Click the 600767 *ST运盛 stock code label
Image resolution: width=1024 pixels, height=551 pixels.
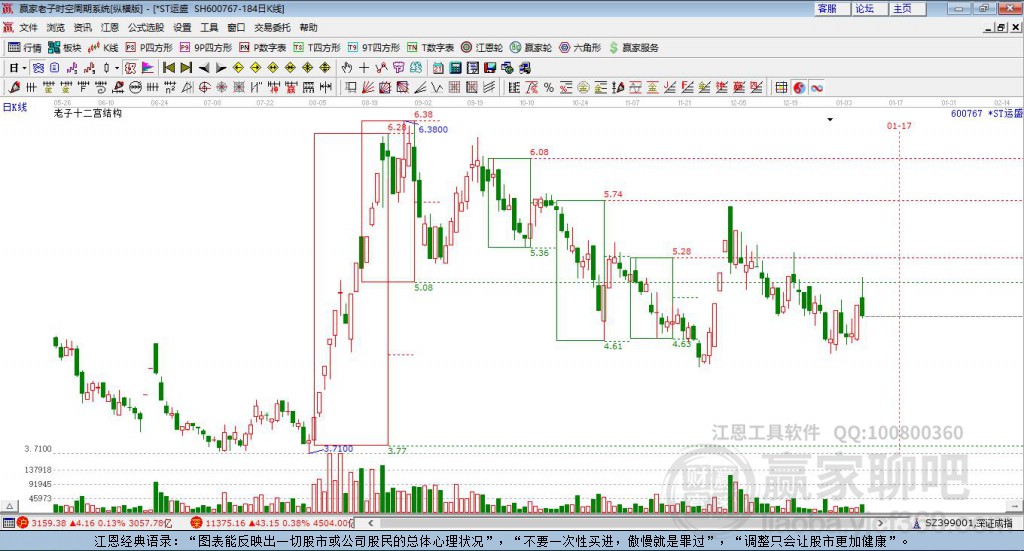tap(986, 114)
